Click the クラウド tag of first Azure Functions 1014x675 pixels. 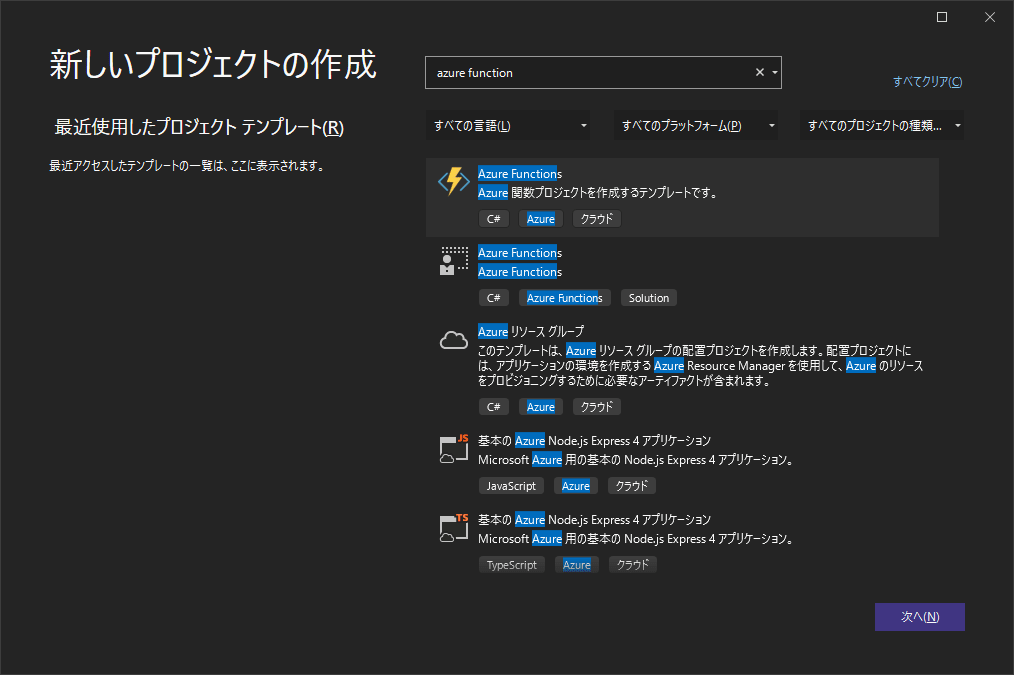pos(596,219)
